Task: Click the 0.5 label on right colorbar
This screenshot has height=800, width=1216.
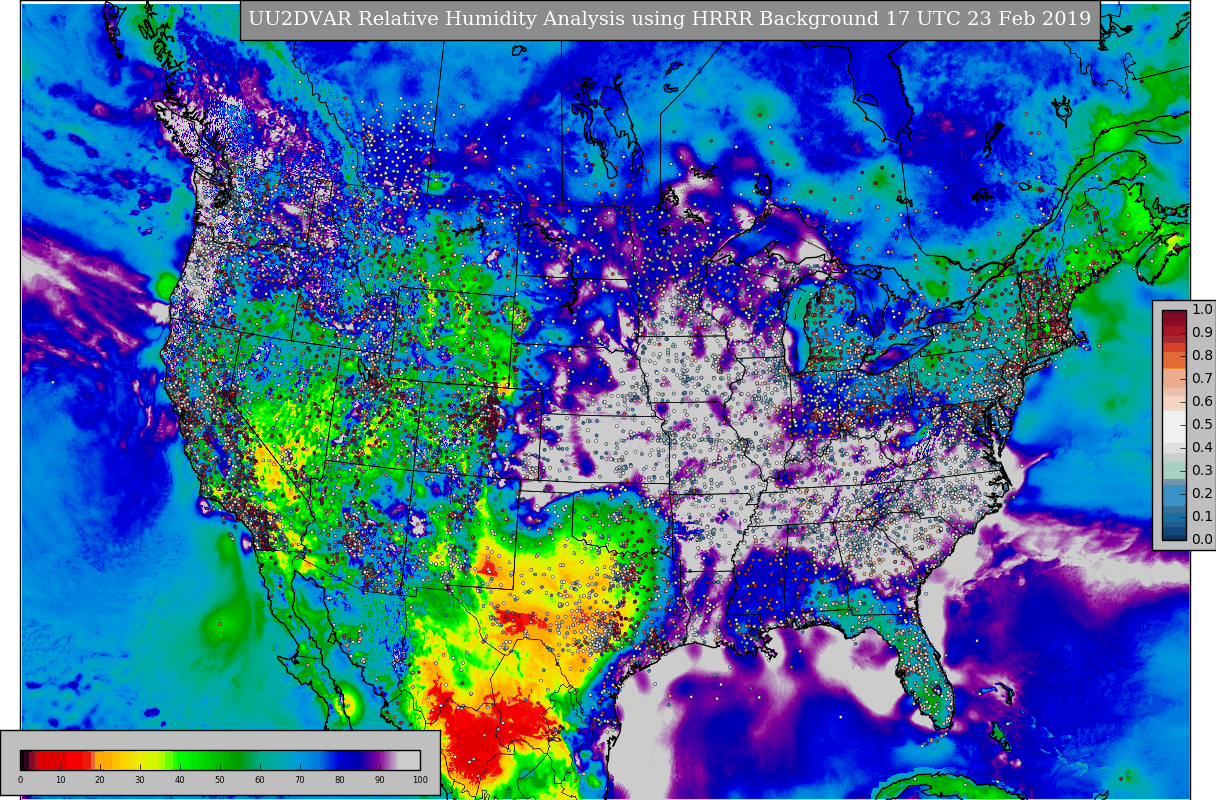Action: tap(1202, 424)
